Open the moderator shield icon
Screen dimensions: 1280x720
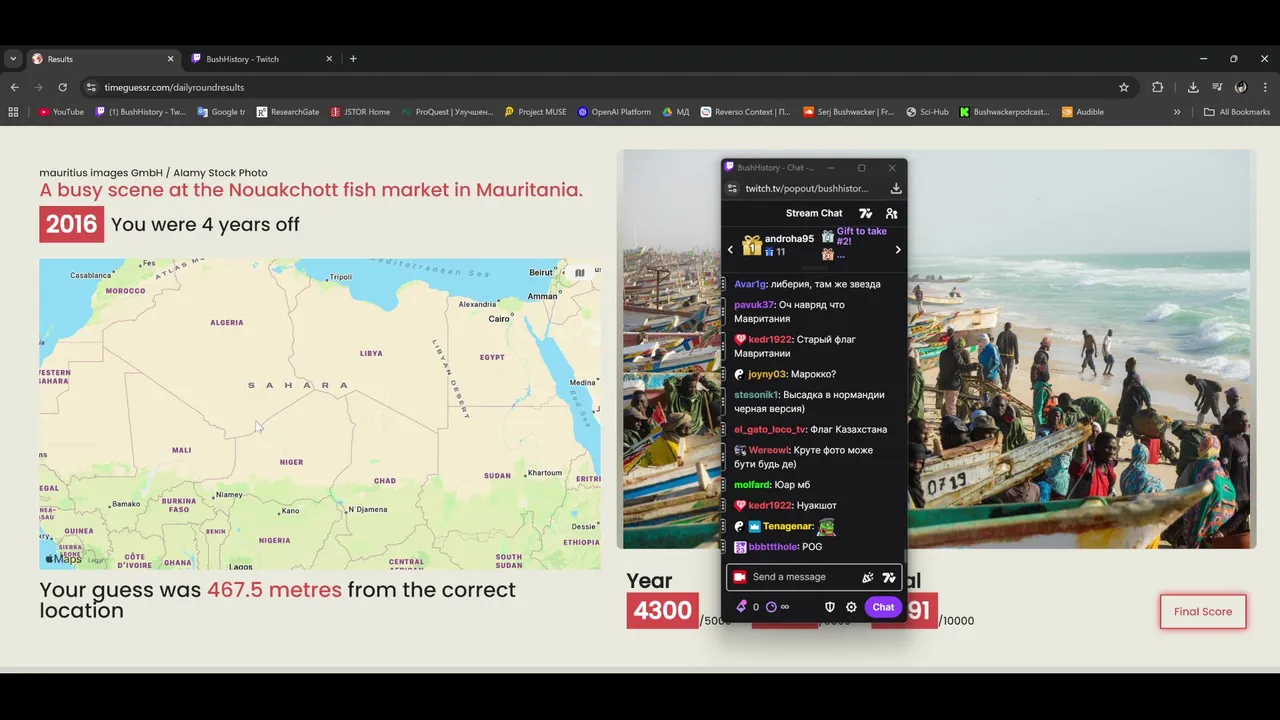pos(830,607)
